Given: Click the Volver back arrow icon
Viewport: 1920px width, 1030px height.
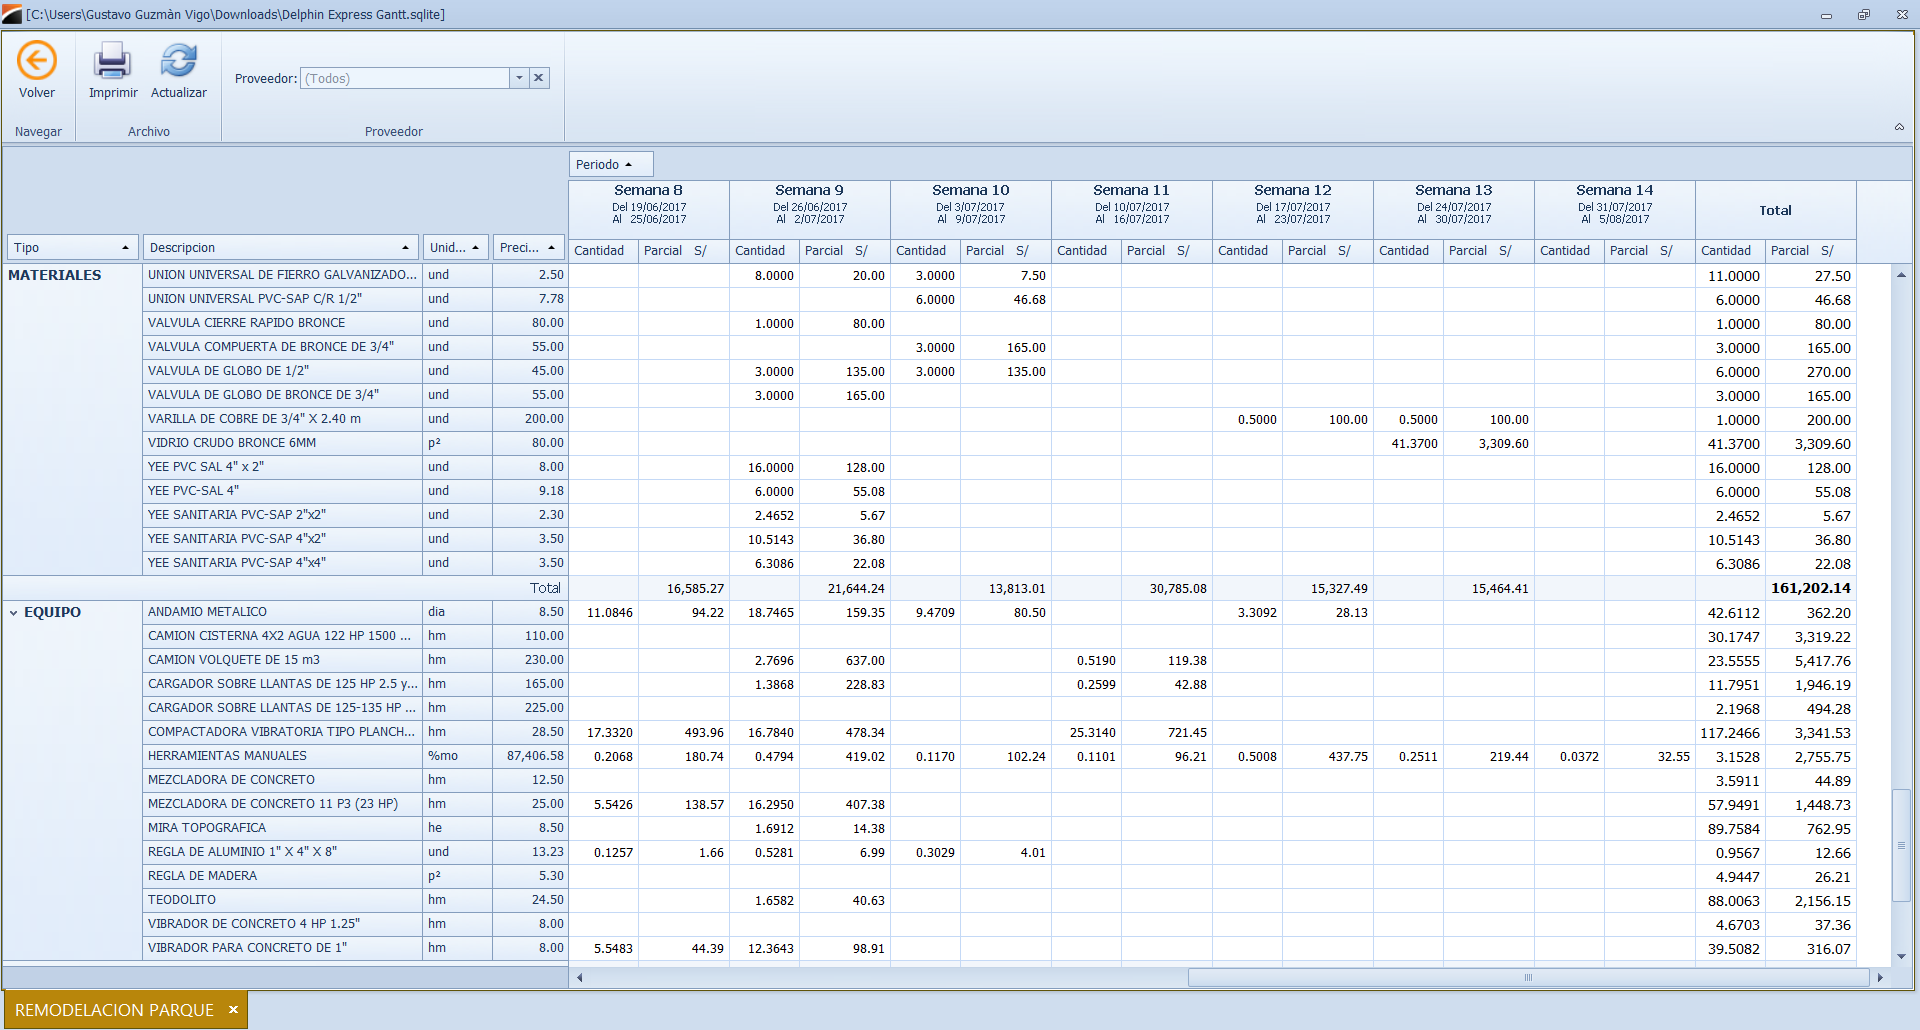Looking at the screenshot, I should (37, 61).
